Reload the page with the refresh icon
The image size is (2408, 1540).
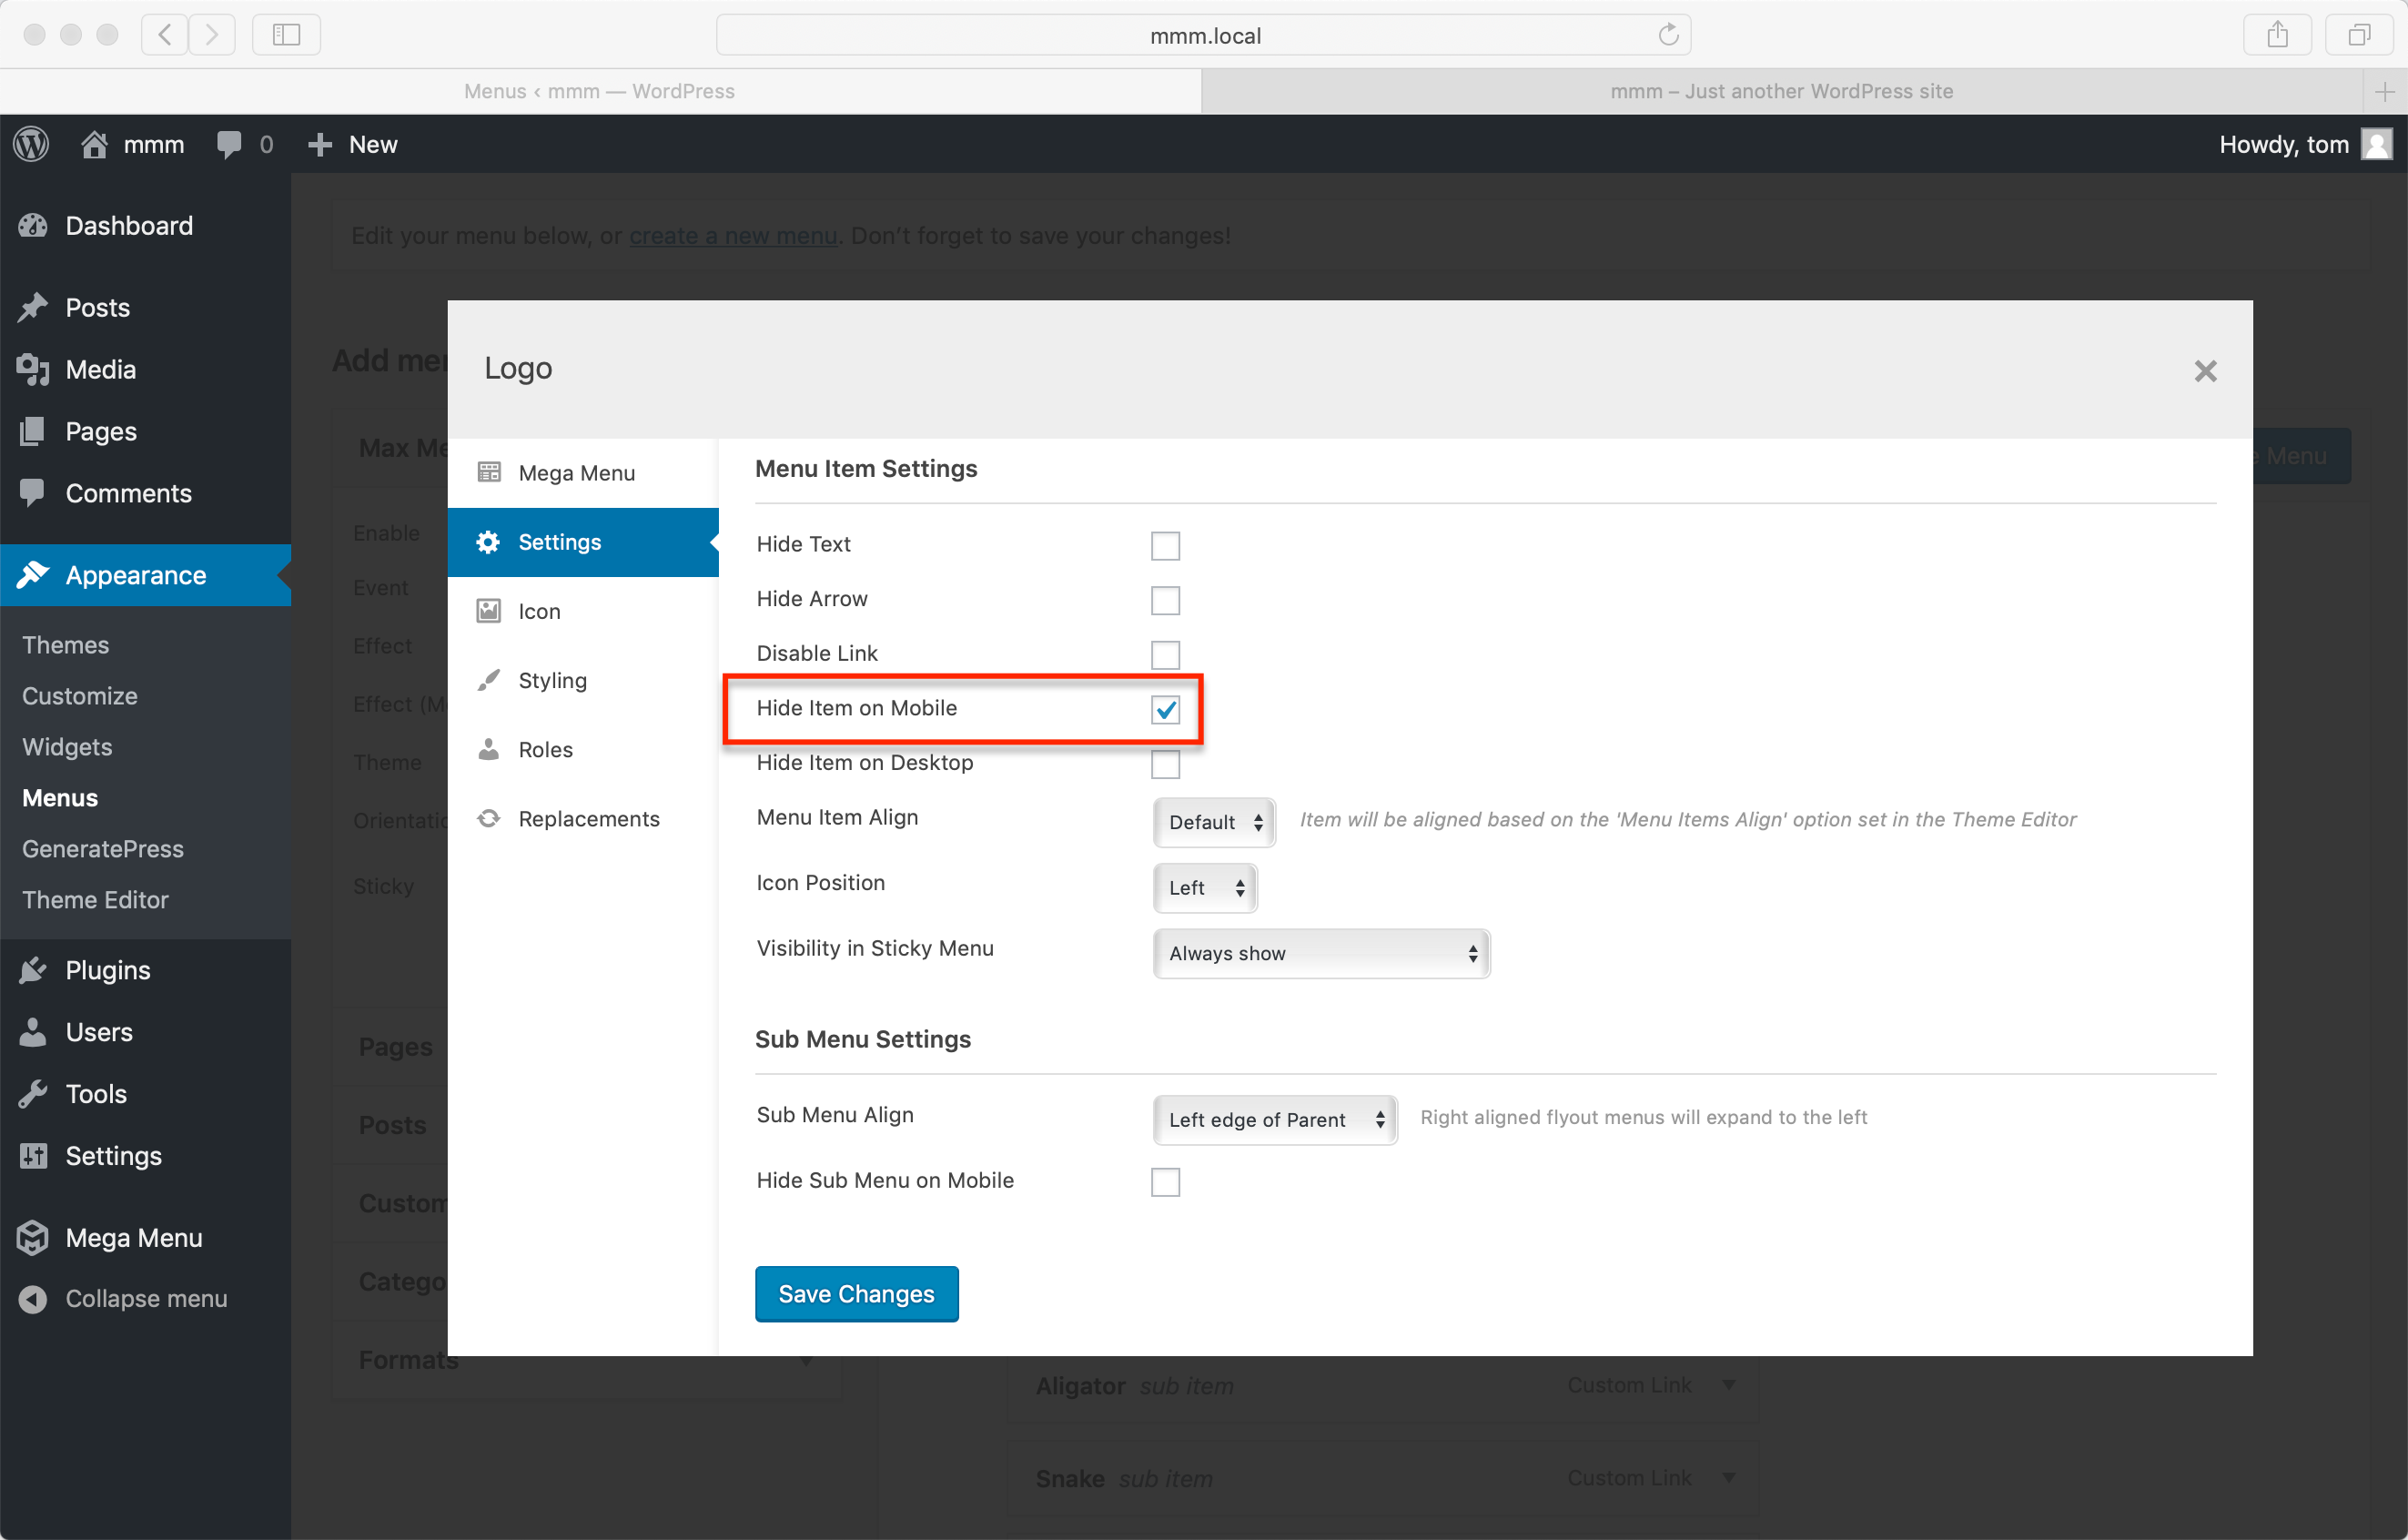point(1667,35)
